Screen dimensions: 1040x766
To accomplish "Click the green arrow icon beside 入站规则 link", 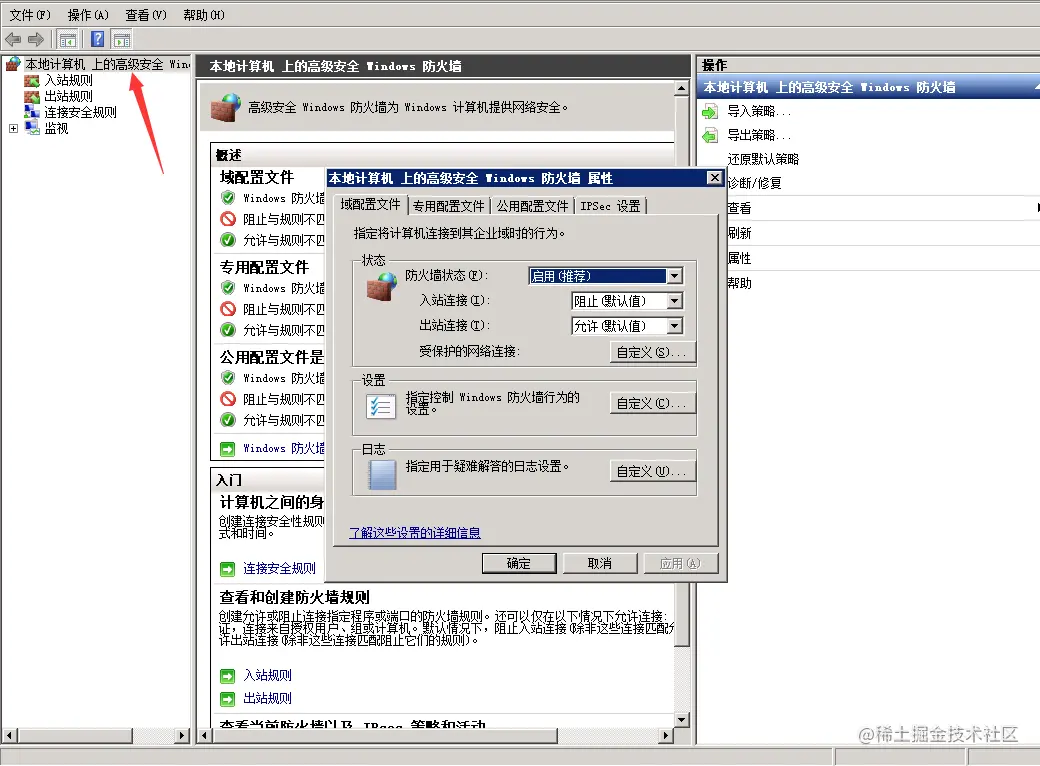I will [228, 676].
